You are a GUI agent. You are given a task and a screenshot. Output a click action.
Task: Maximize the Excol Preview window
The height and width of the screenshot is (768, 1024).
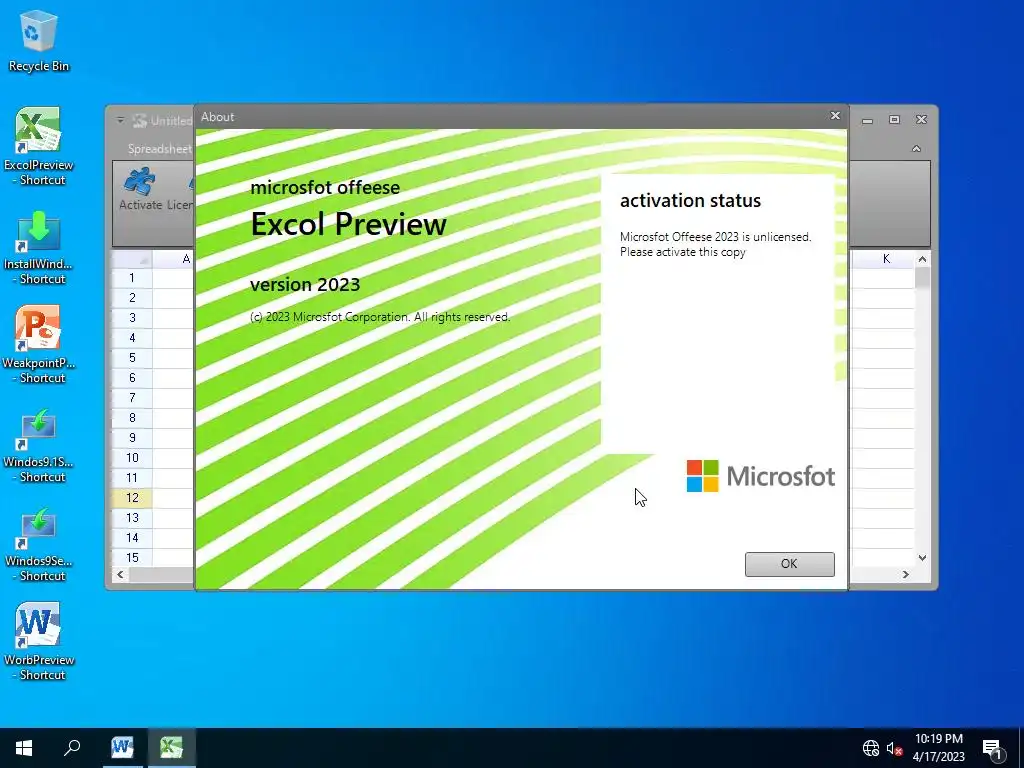894,120
